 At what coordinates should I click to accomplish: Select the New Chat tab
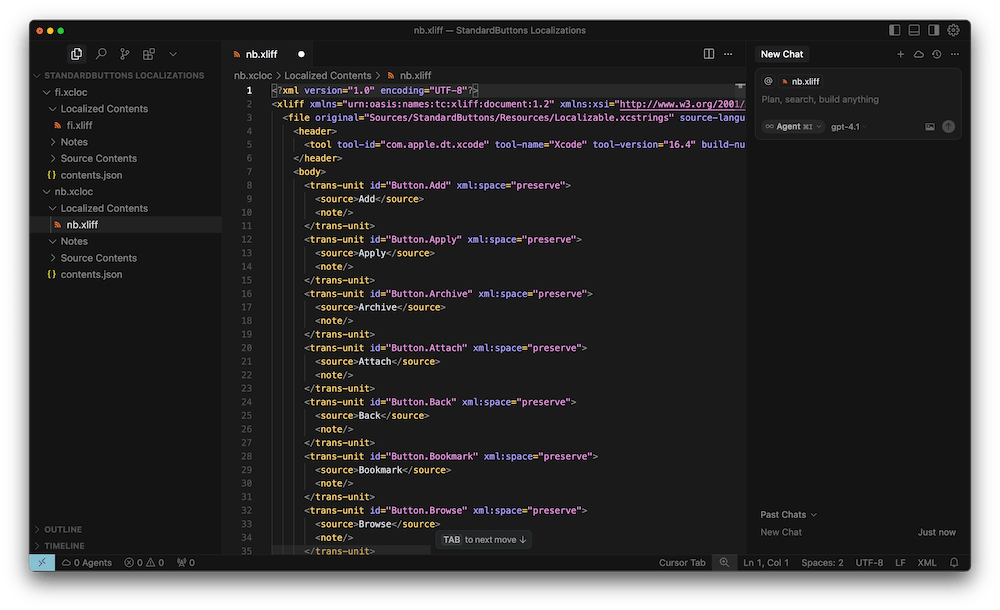pyautogui.click(x=782, y=54)
